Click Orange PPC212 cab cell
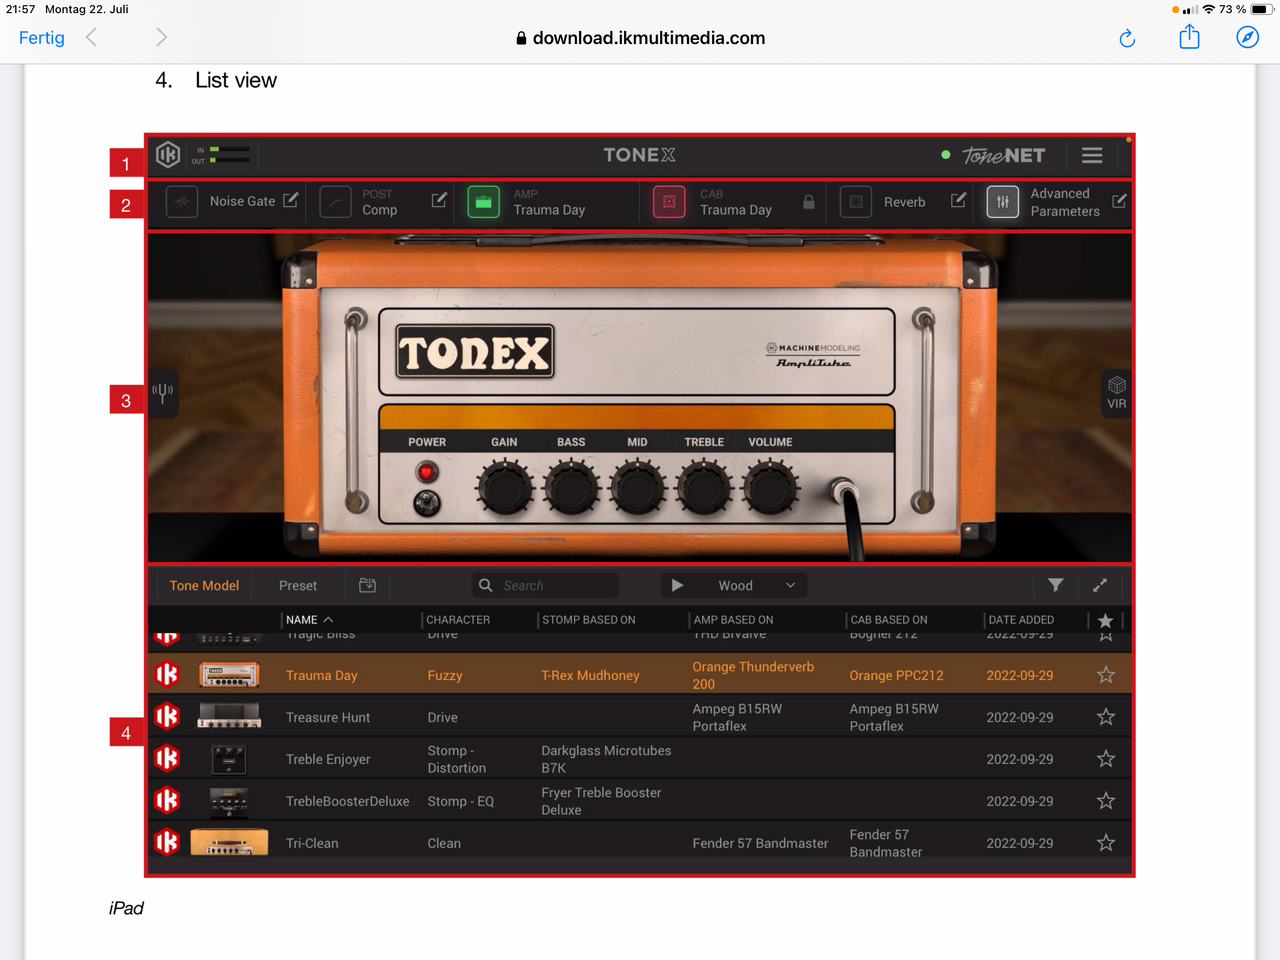The image size is (1280, 960). (896, 675)
